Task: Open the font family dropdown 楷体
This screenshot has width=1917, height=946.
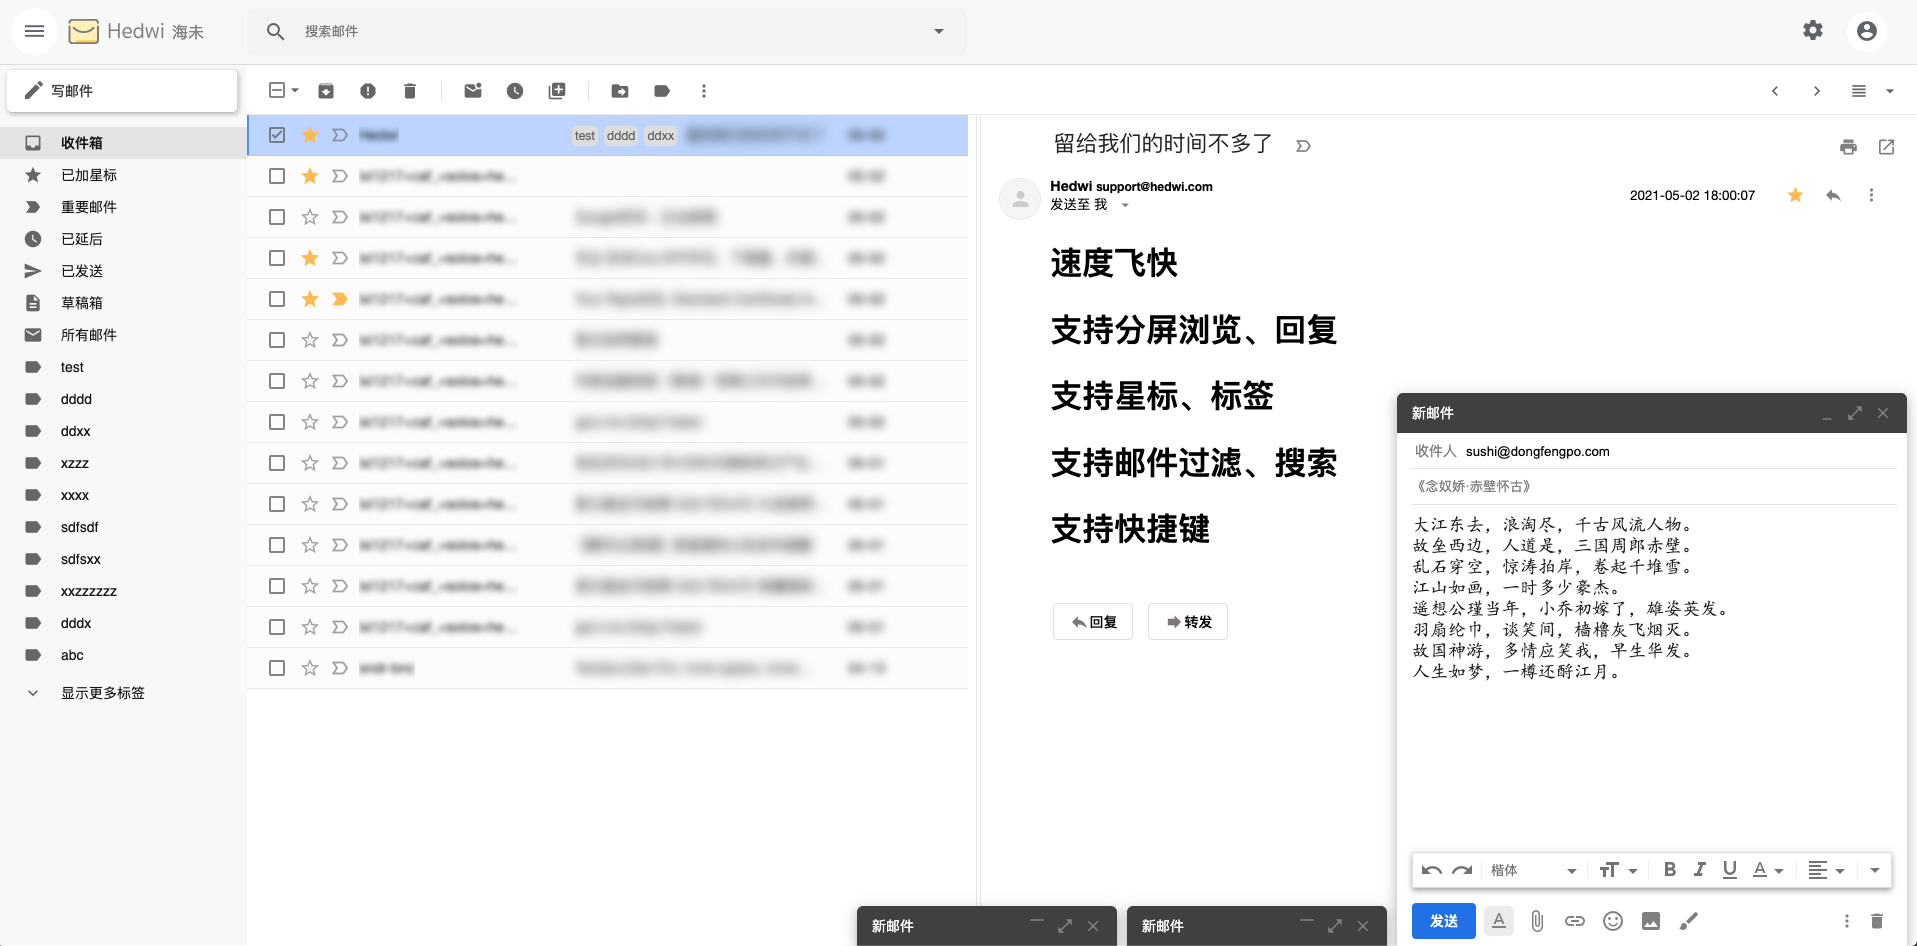Action: coord(1533,870)
